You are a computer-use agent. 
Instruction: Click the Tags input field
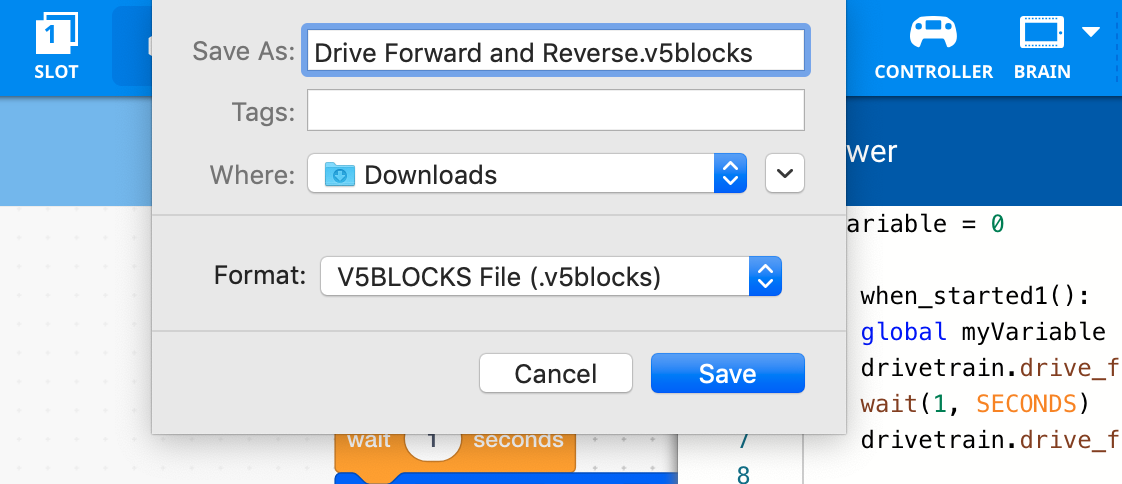tap(555, 111)
